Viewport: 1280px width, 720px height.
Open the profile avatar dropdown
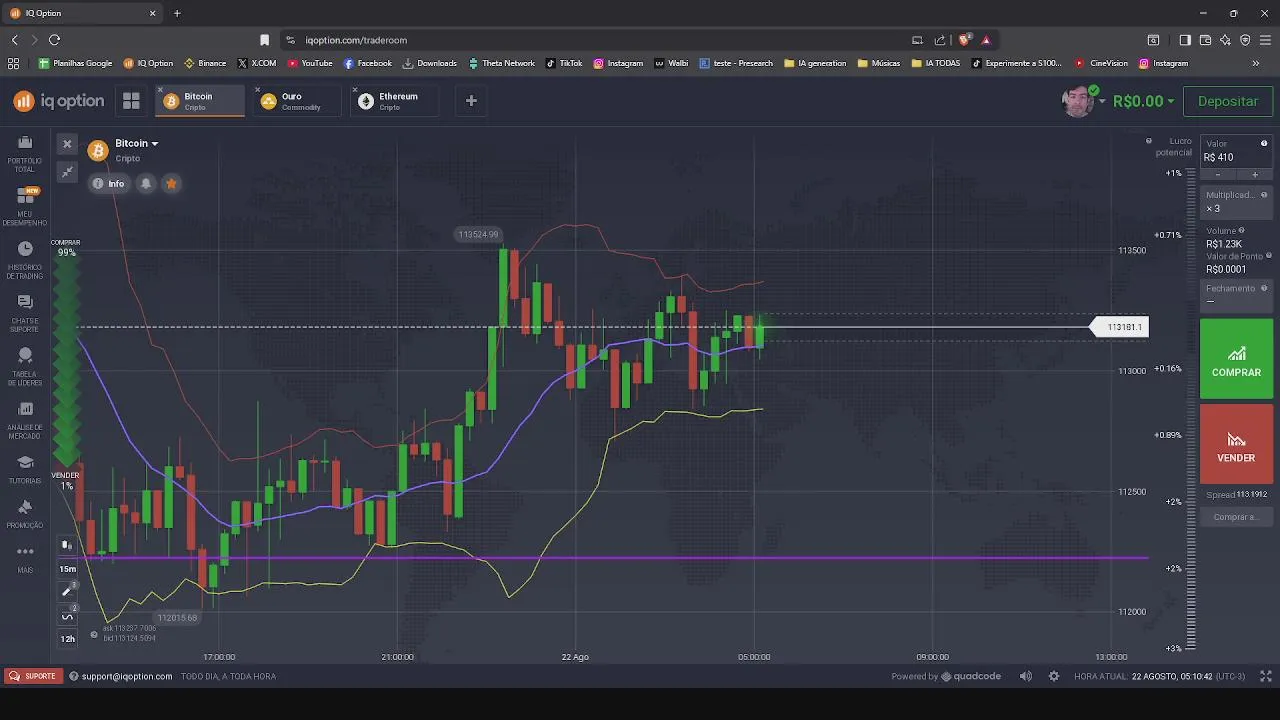pos(1082,101)
